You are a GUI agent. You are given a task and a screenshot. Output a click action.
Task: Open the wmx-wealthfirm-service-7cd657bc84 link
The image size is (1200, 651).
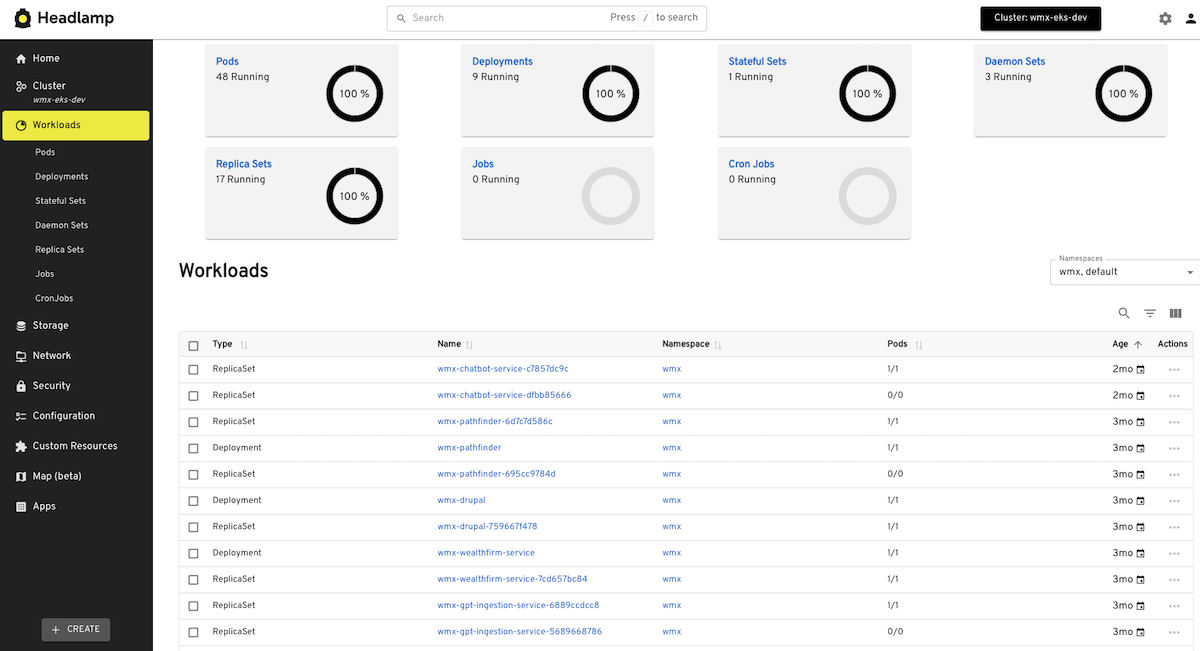(512, 579)
